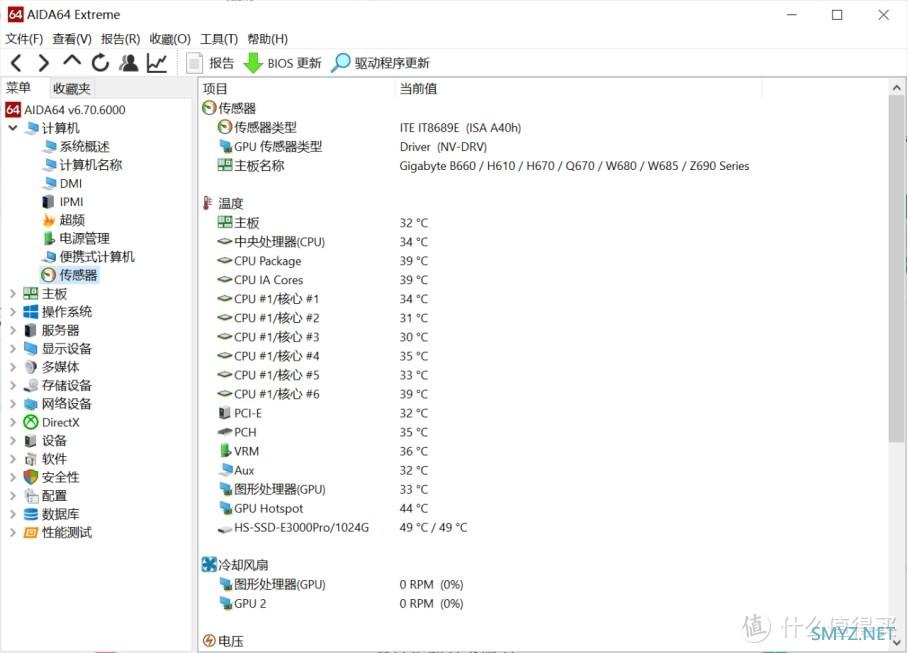Go forward with the right arrow toolbar icon
This screenshot has width=908, height=653.
[43, 63]
